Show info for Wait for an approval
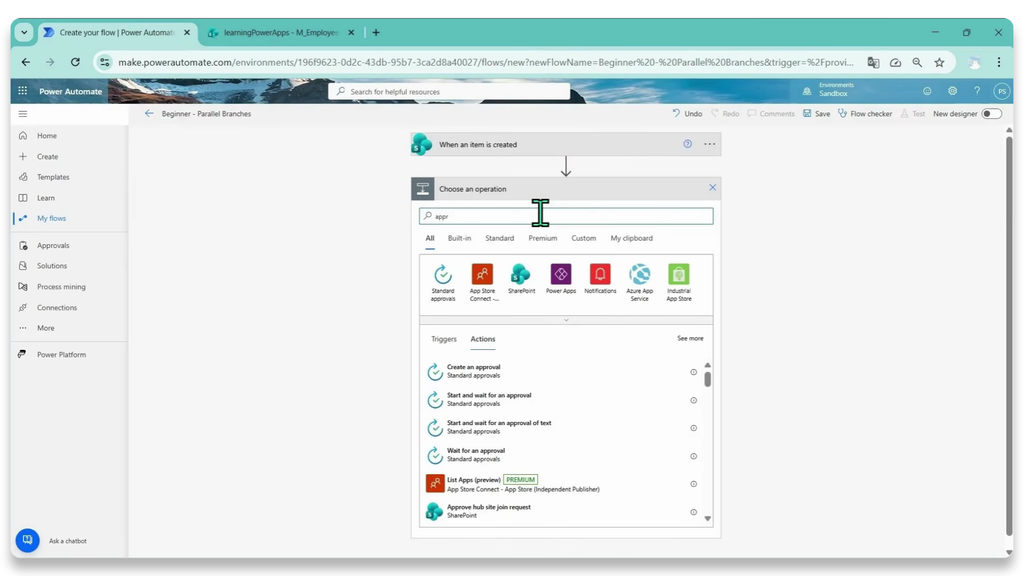Image resolution: width=1024 pixels, height=576 pixels. point(694,456)
